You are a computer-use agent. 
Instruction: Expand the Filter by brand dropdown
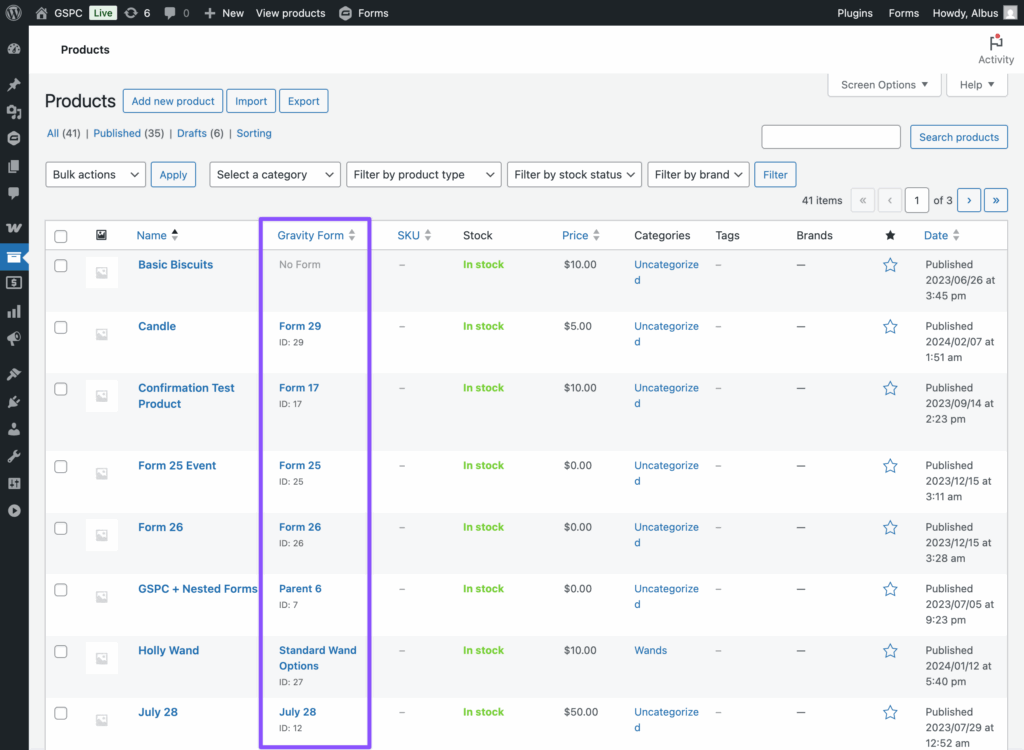pos(698,174)
